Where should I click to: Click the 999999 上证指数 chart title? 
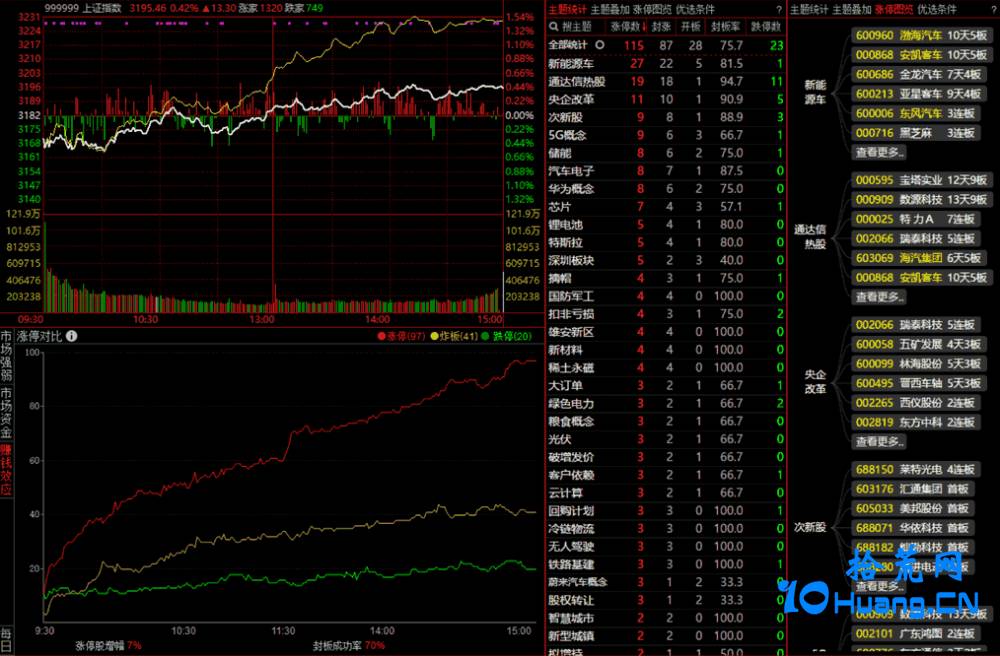[x=83, y=8]
